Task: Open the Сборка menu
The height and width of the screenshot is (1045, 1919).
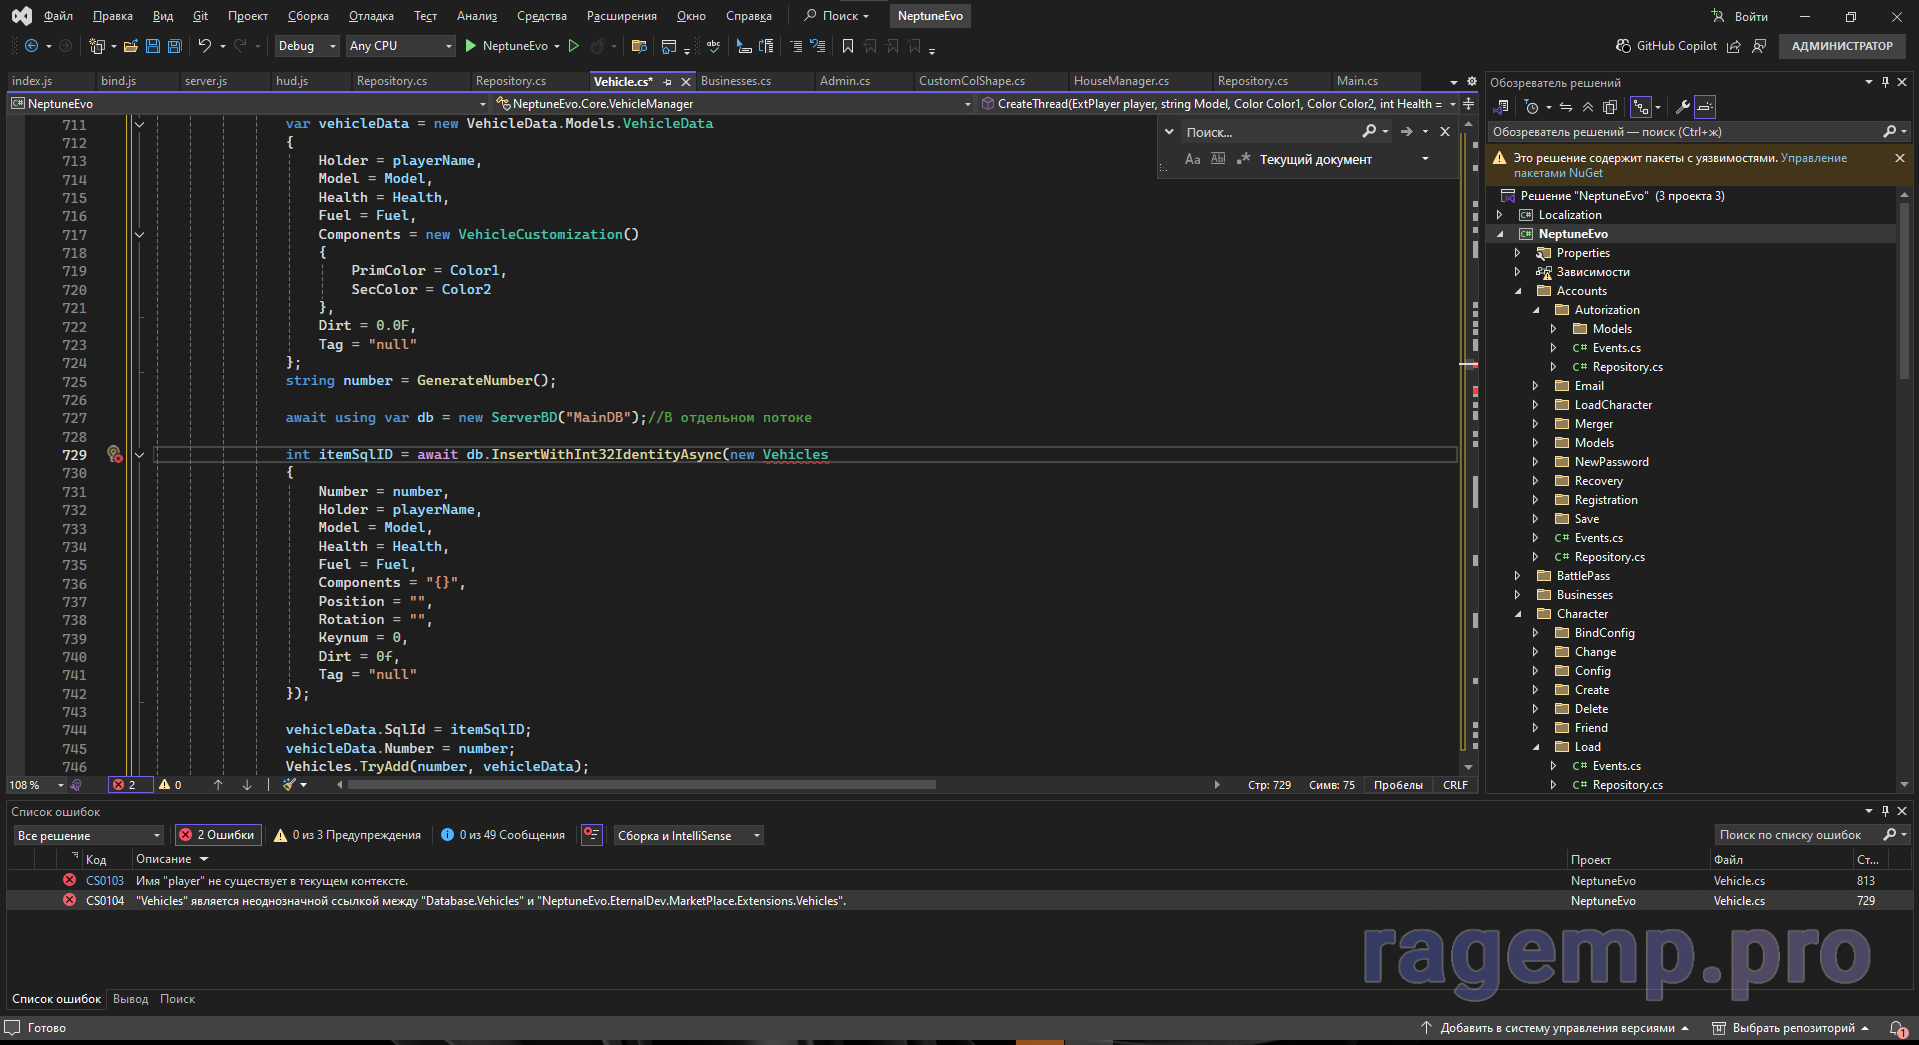Action: point(308,16)
